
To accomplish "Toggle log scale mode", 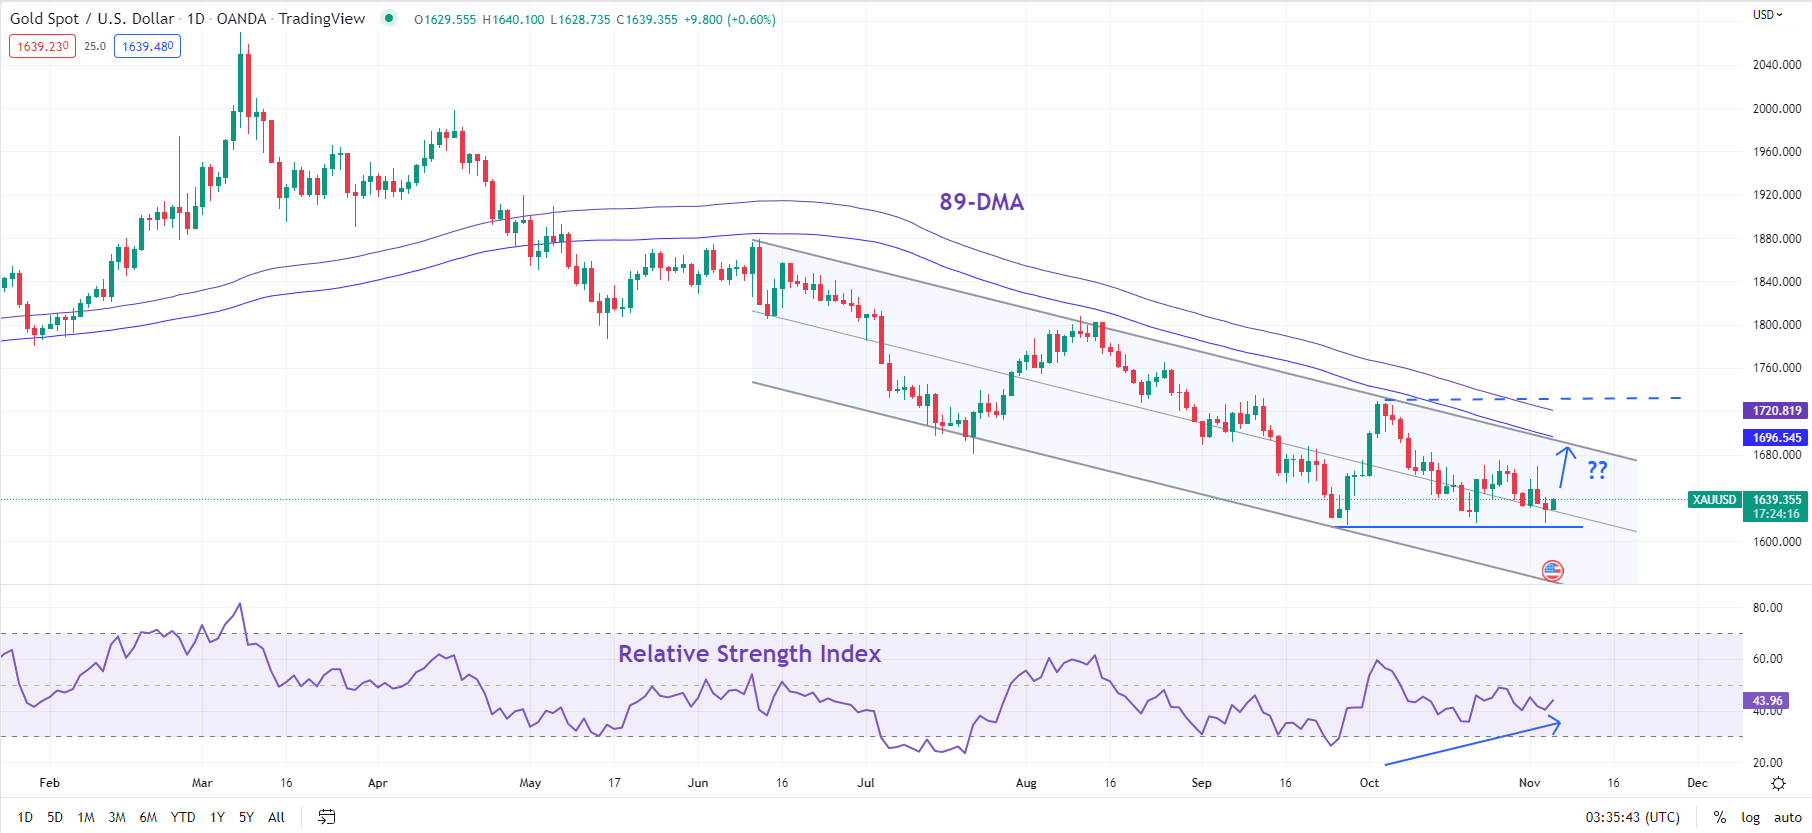I will pyautogui.click(x=1750, y=817).
